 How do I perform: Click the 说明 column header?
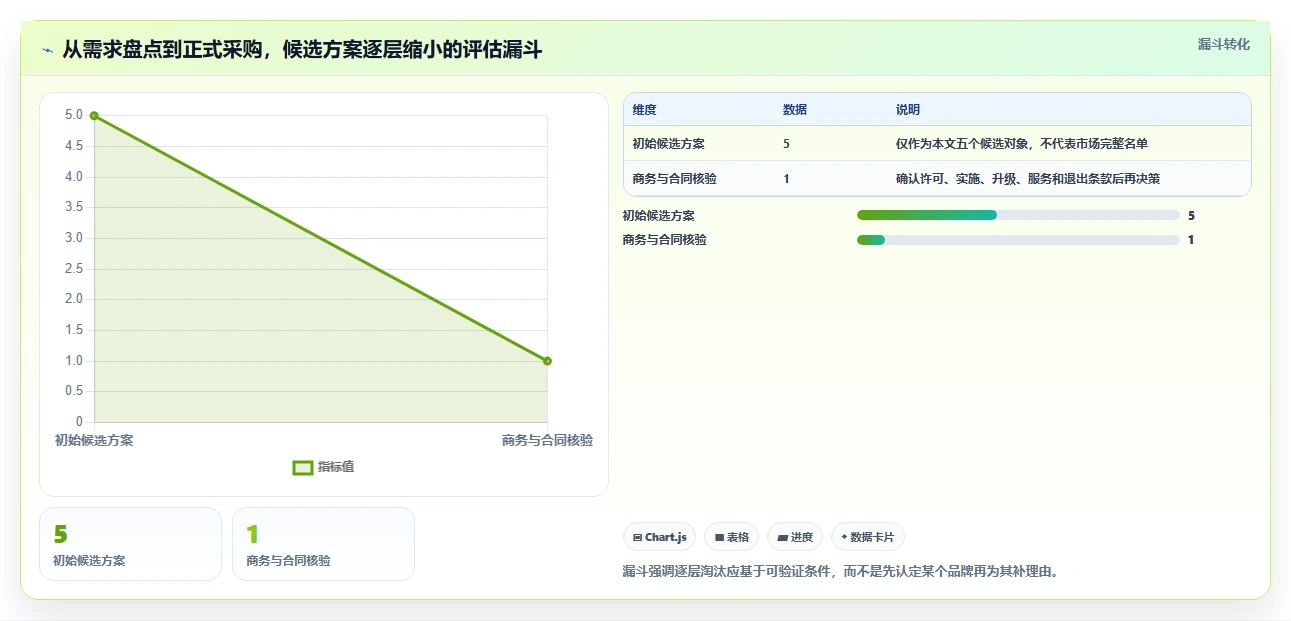pyautogui.click(x=908, y=110)
